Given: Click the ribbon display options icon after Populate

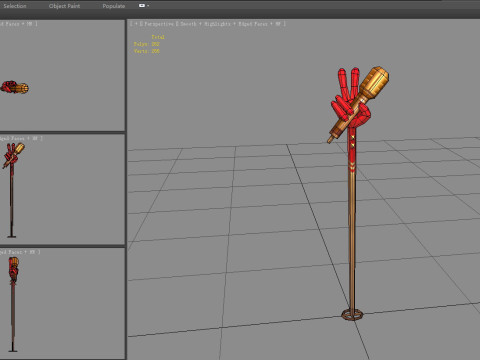Looking at the screenshot, I should [142, 6].
